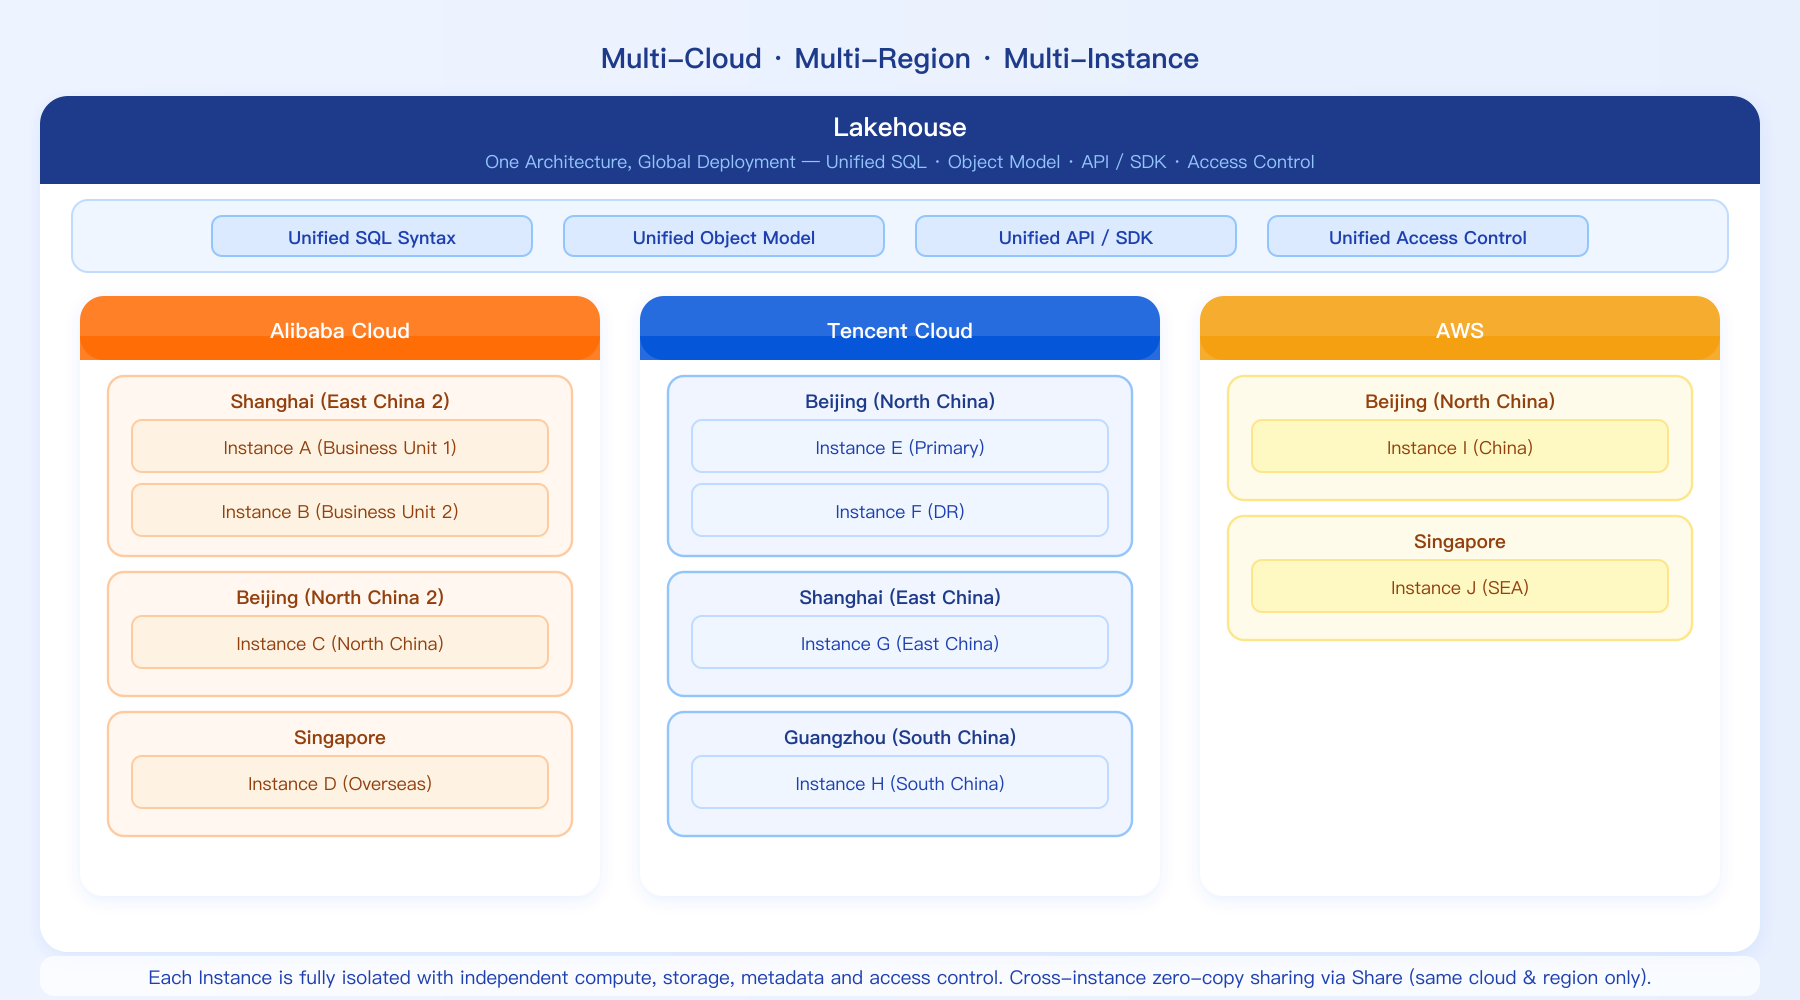The image size is (1800, 1000).
Task: Select the Unified Access Control pill
Action: click(x=1428, y=237)
